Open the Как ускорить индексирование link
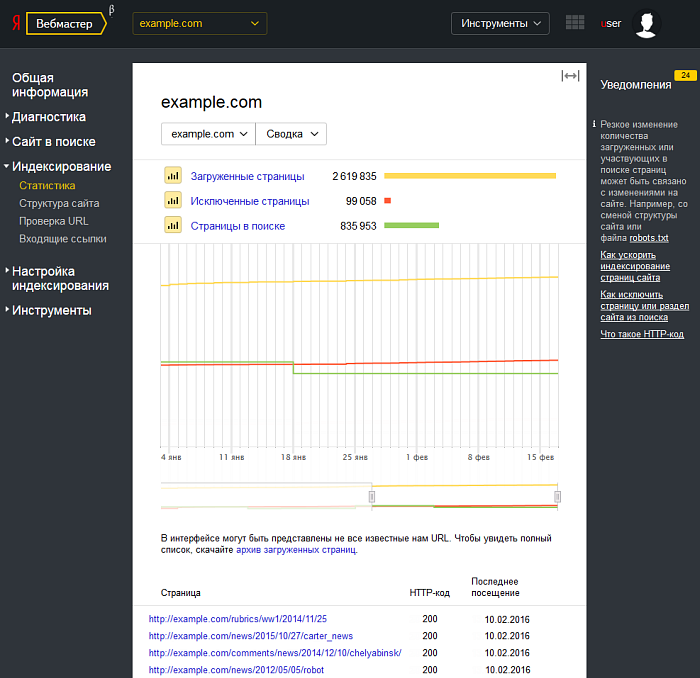 tap(635, 260)
